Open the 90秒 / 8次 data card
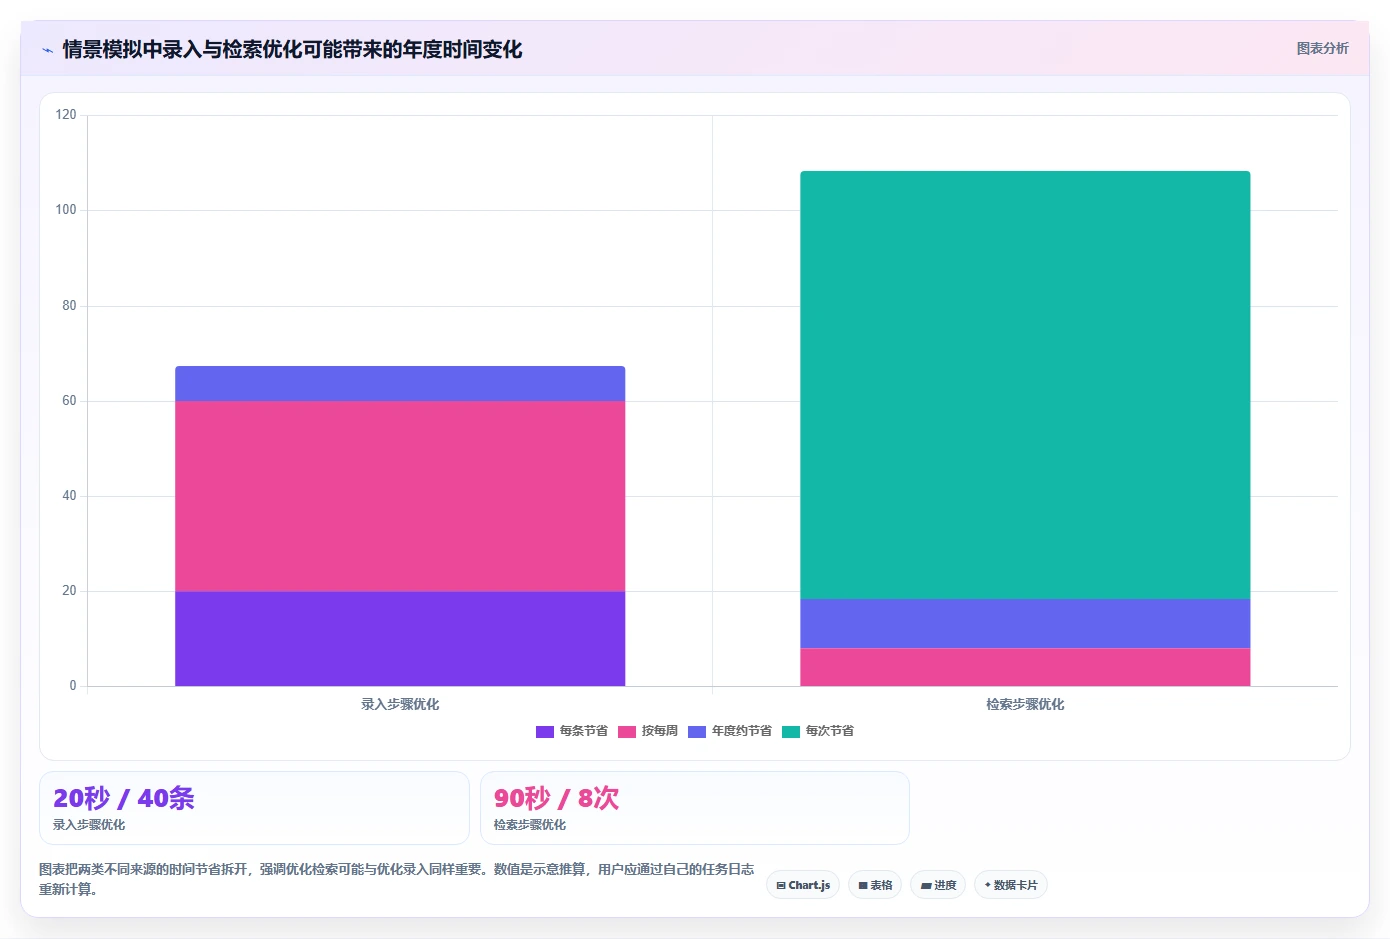This screenshot has height=939, width=1390. coord(695,808)
